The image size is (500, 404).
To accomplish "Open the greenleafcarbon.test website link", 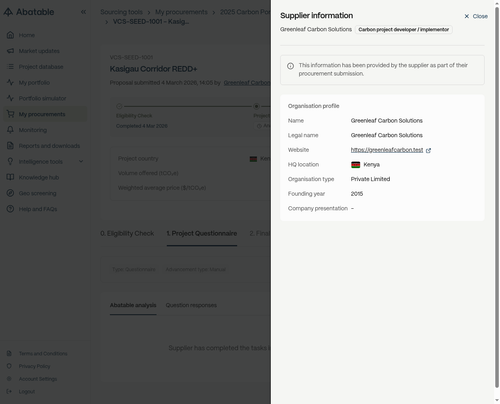I will [387, 150].
